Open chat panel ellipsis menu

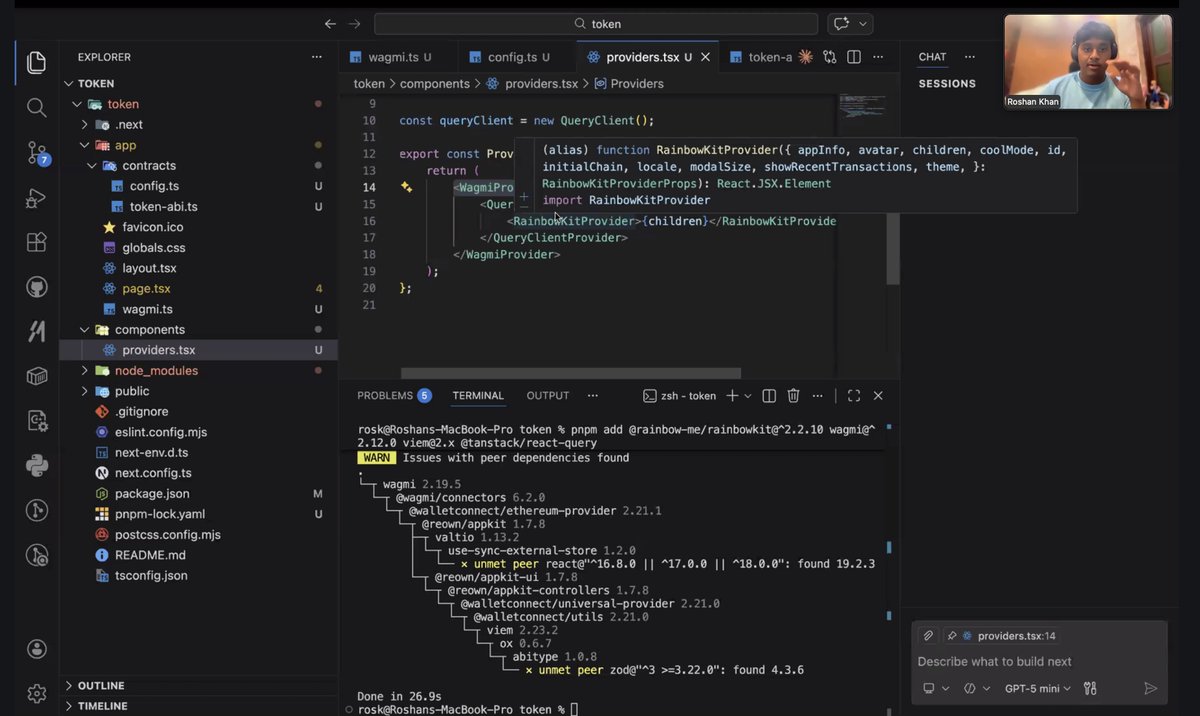tap(969, 57)
